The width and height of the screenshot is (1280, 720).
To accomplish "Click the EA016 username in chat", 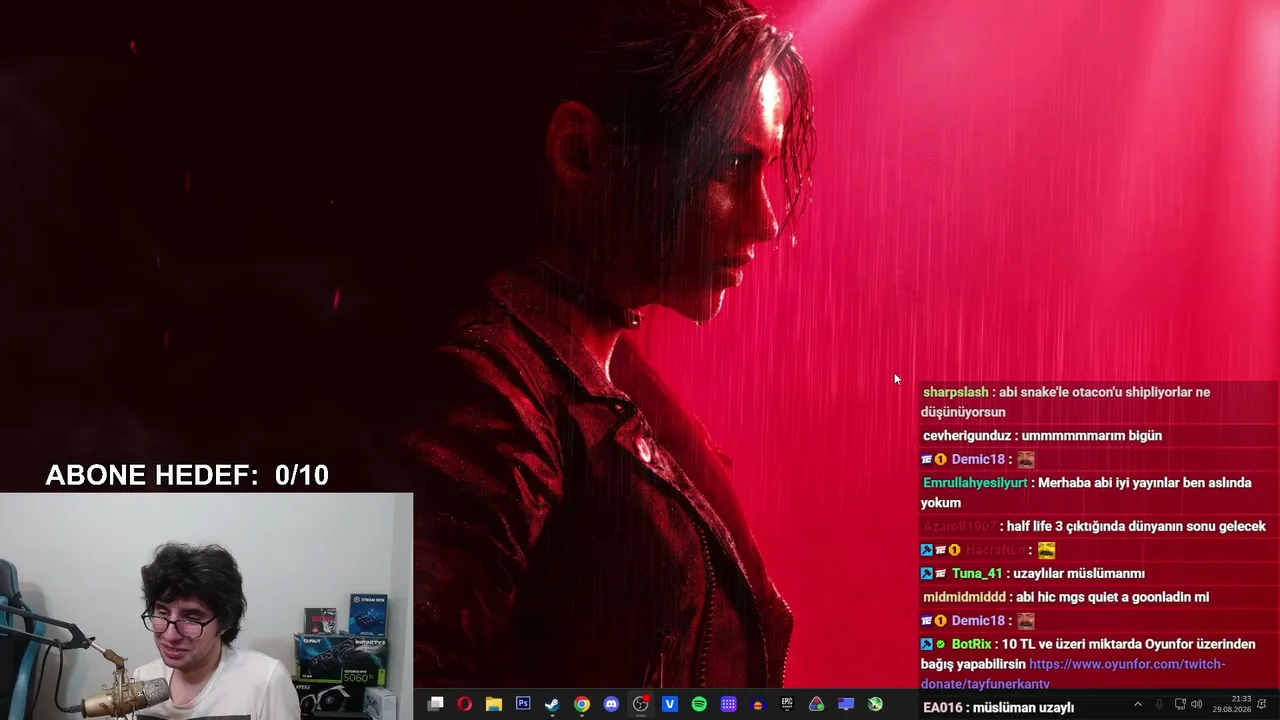I will click(943, 707).
